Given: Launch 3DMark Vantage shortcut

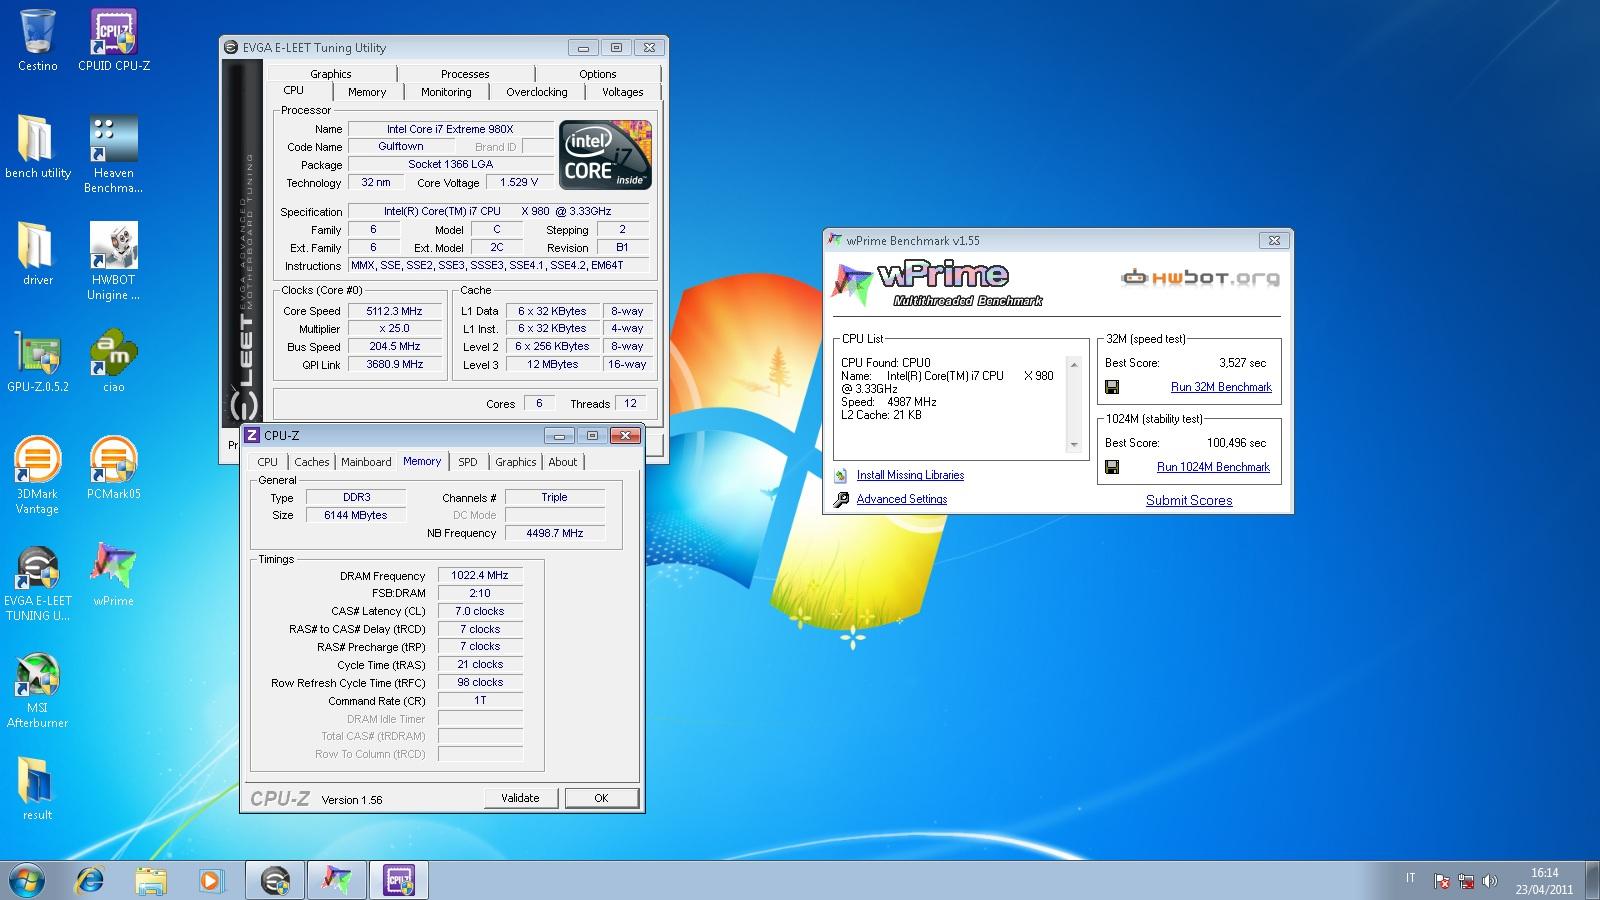Looking at the screenshot, I should point(38,475).
